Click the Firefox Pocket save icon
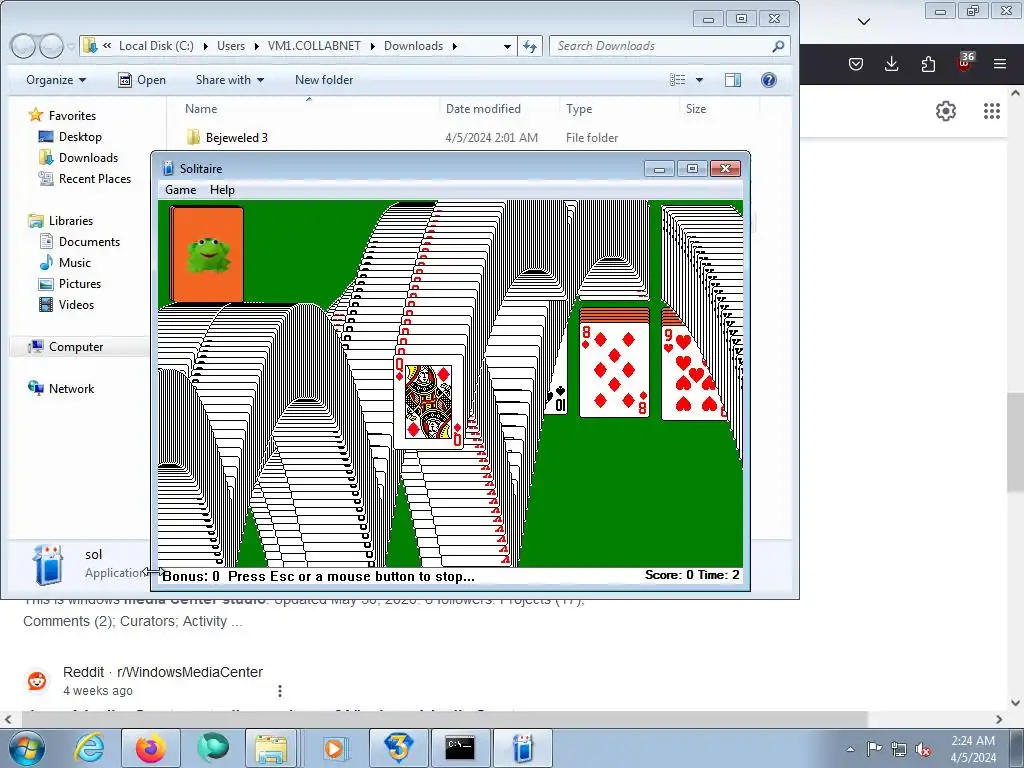The width and height of the screenshot is (1024, 768). point(856,64)
